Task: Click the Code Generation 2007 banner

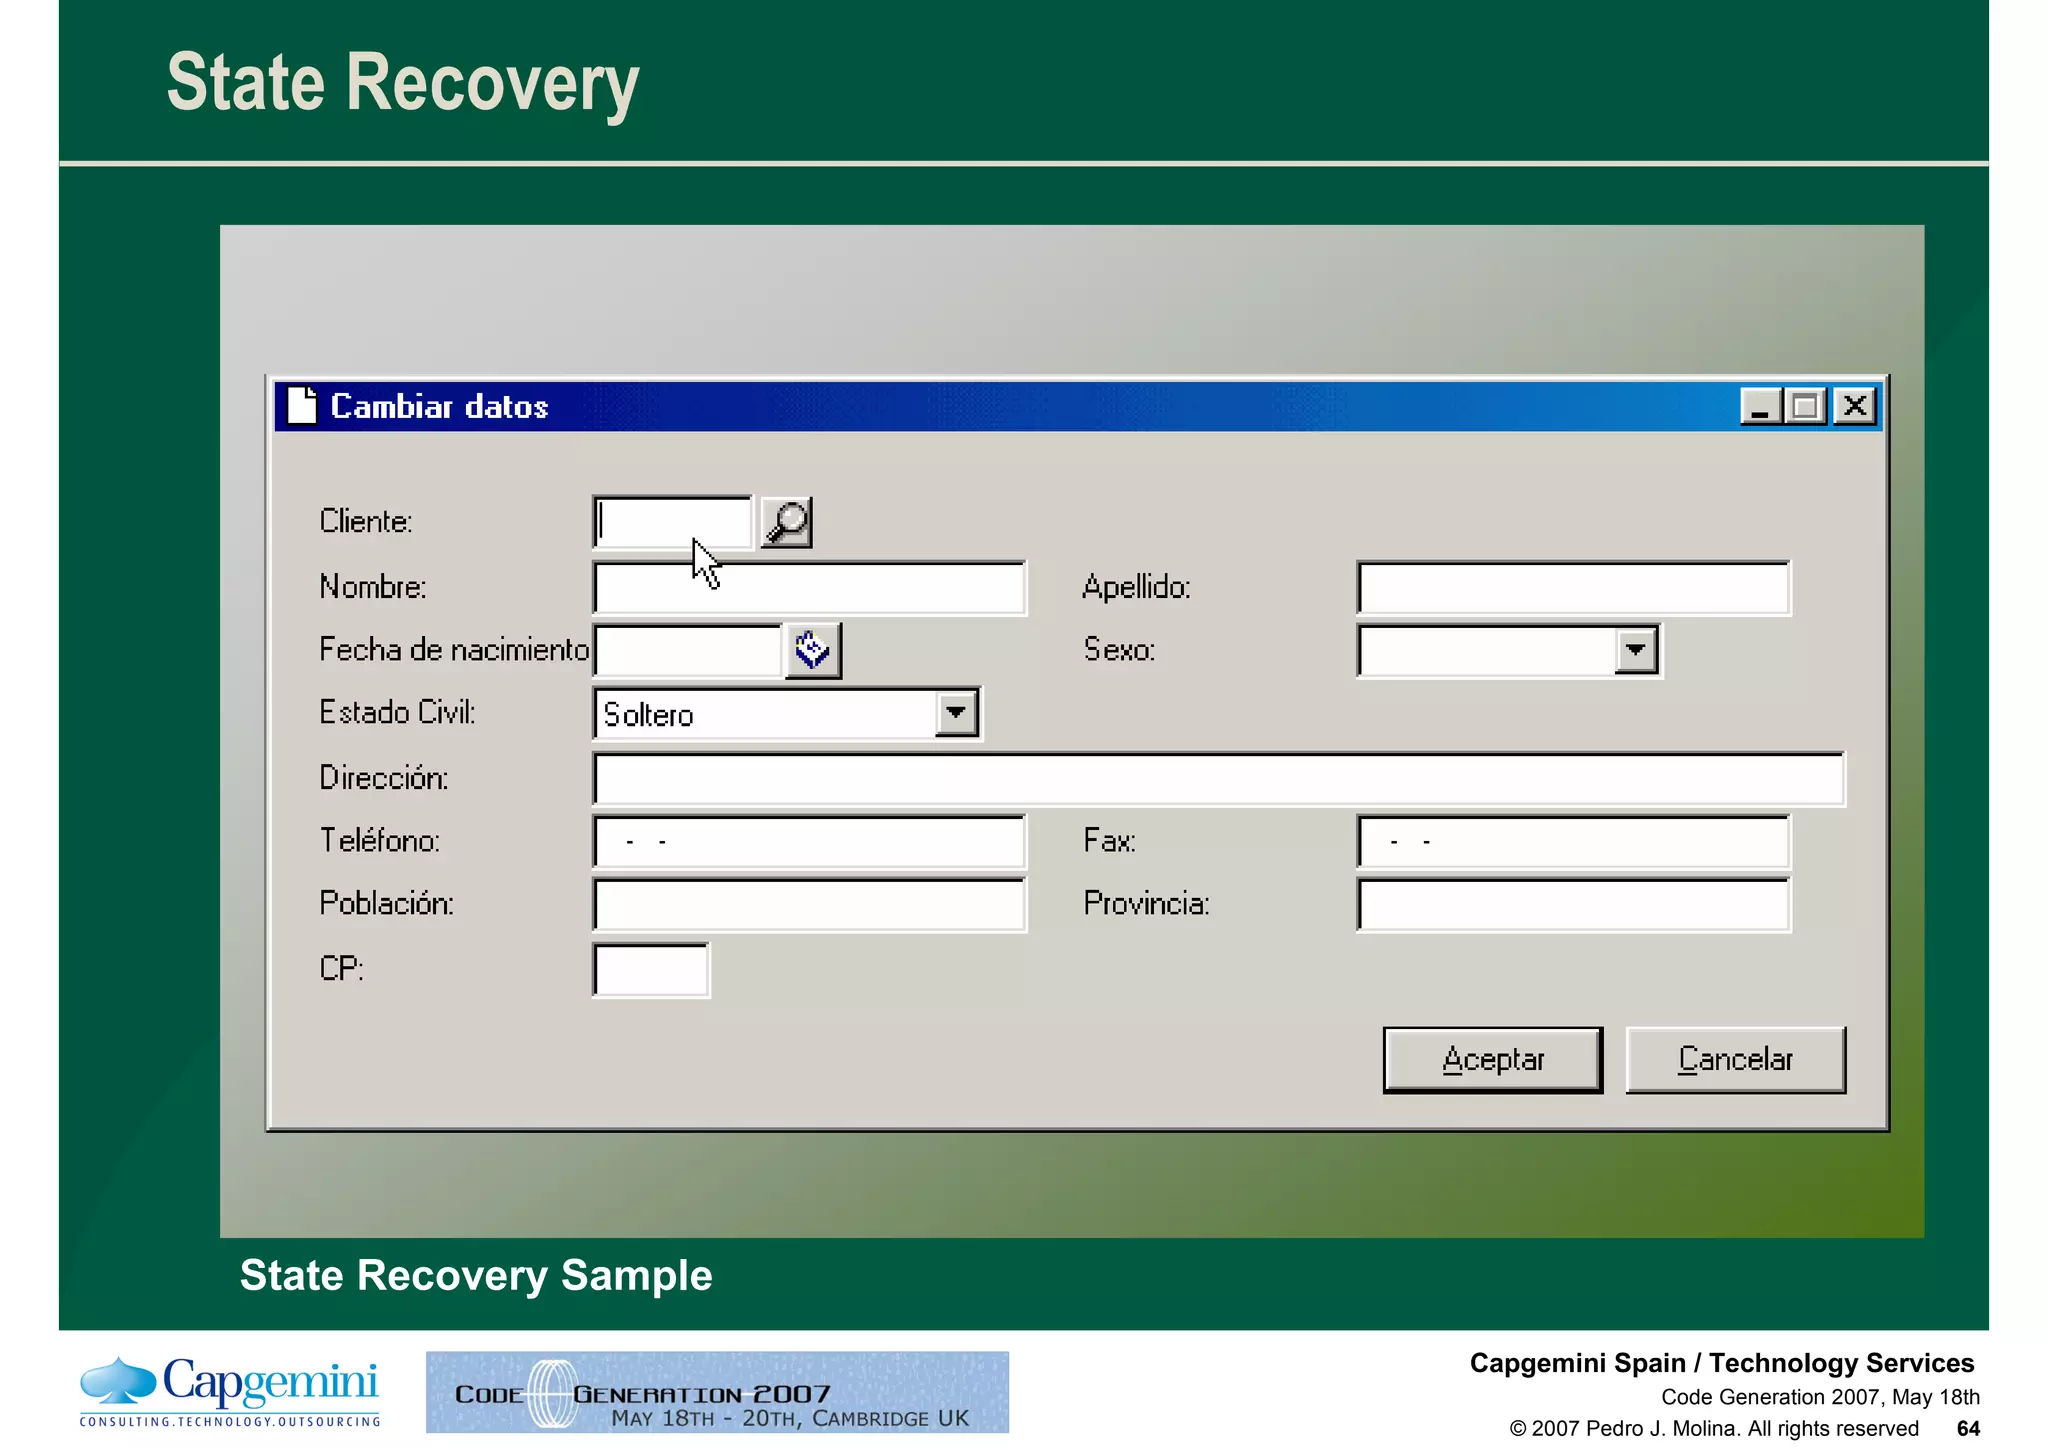Action: point(717,1392)
